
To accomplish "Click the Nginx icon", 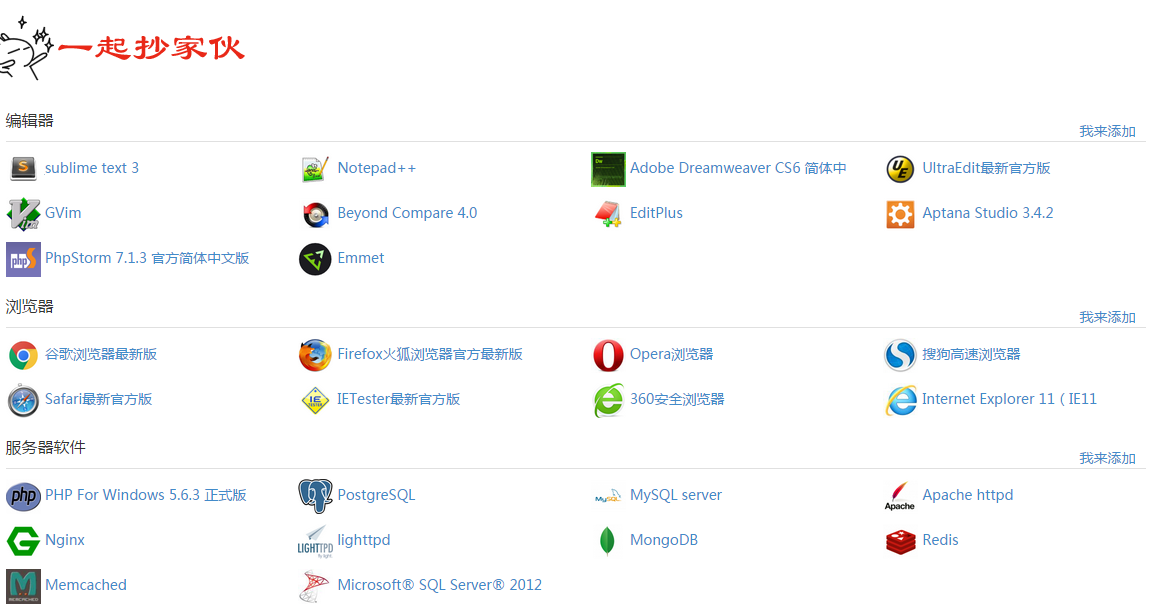I will pos(23,541).
